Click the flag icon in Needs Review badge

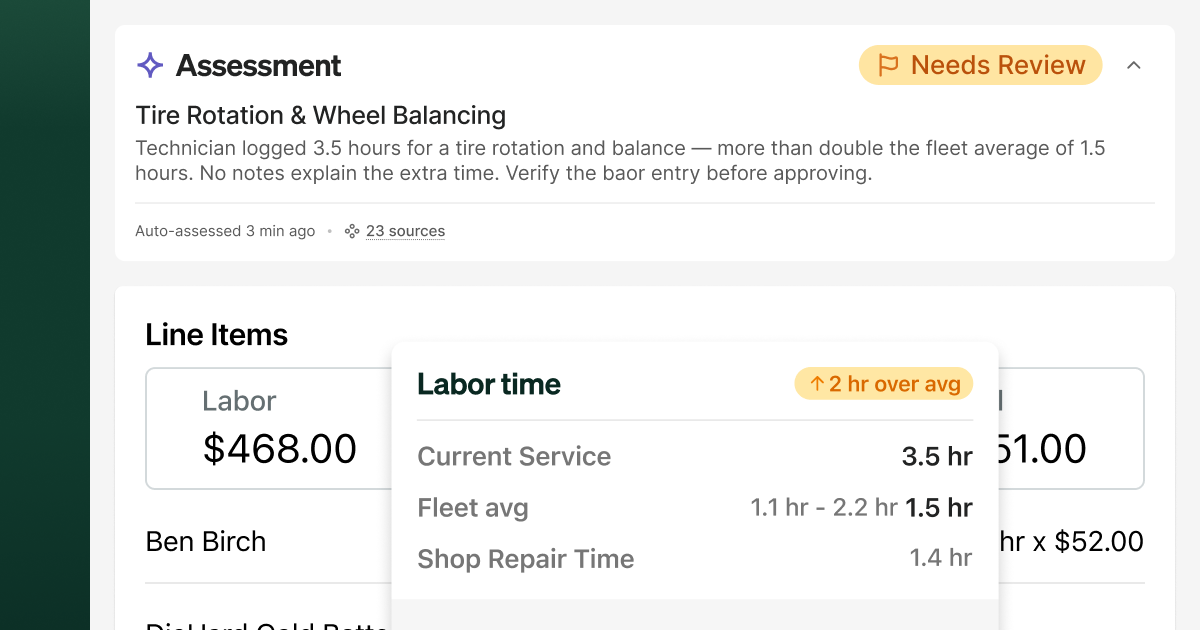click(x=888, y=66)
